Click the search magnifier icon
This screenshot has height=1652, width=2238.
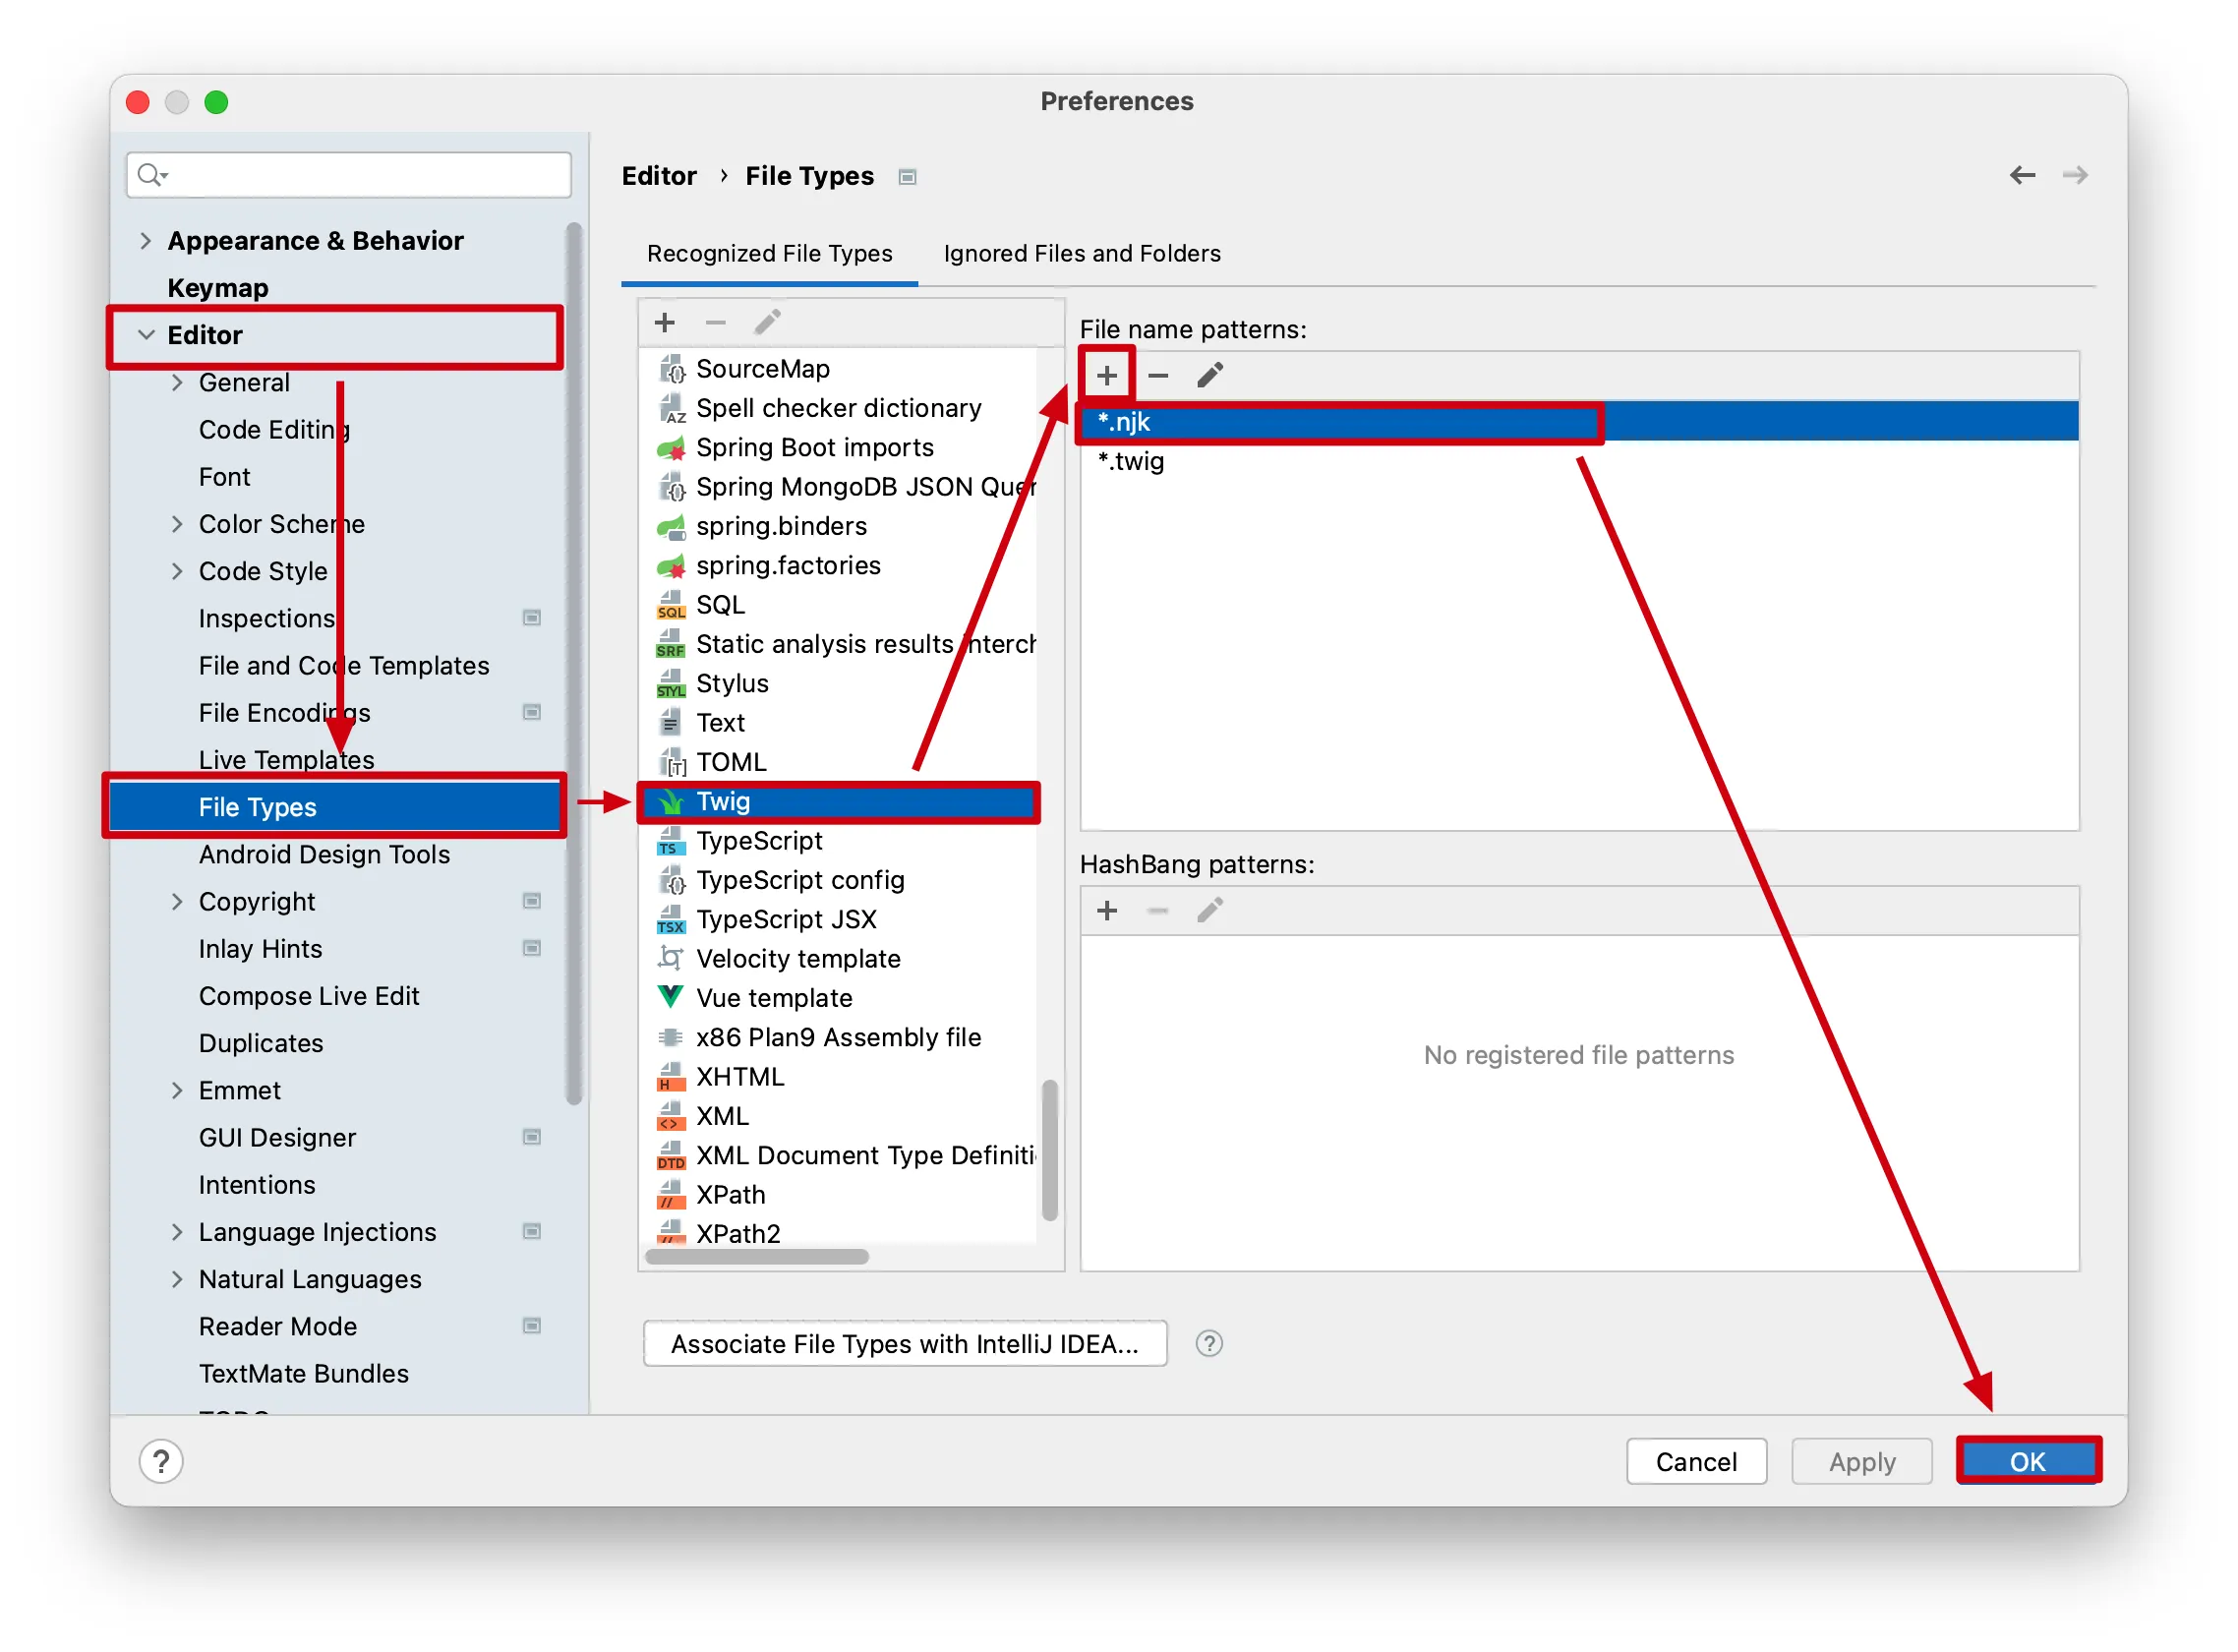(x=151, y=175)
